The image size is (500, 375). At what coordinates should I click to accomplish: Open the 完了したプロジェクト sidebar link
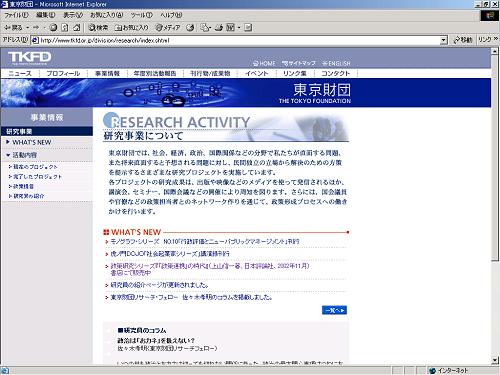[37, 177]
